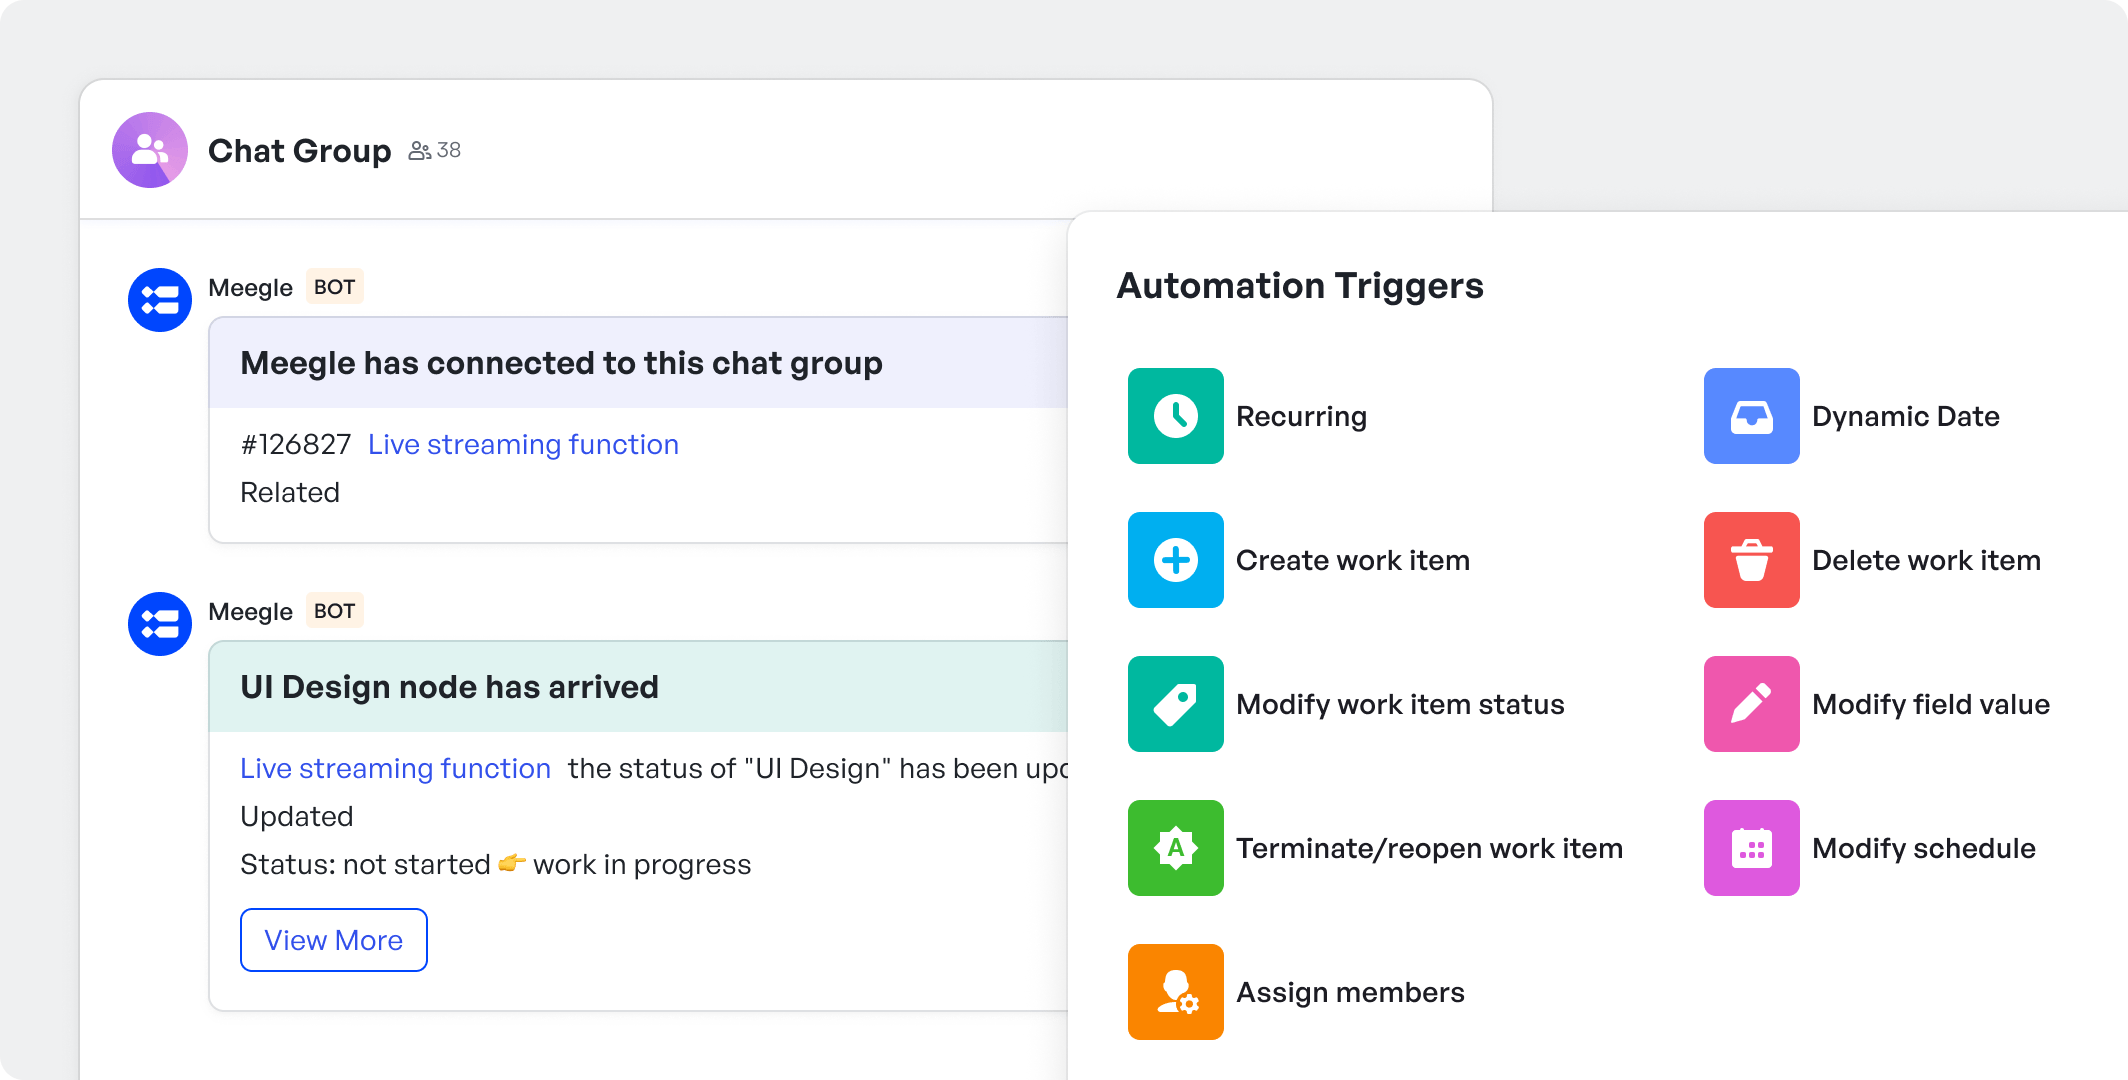Click the Delete work item label
2128x1080 pixels.
(x=1926, y=560)
